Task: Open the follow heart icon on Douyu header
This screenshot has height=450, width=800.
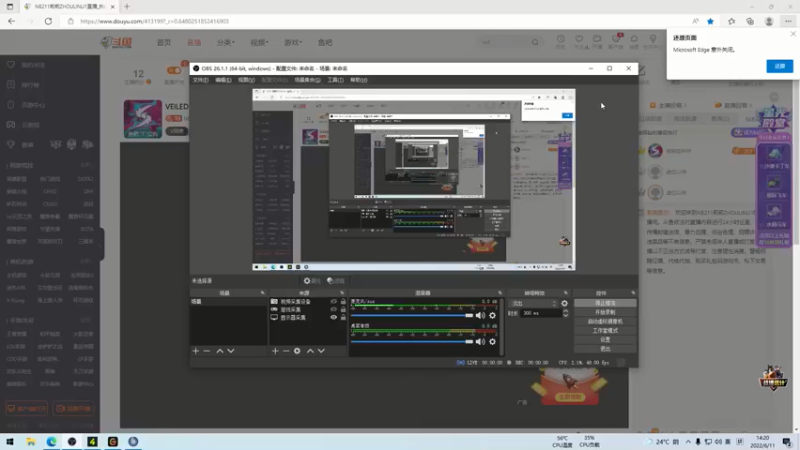Action: [579, 39]
